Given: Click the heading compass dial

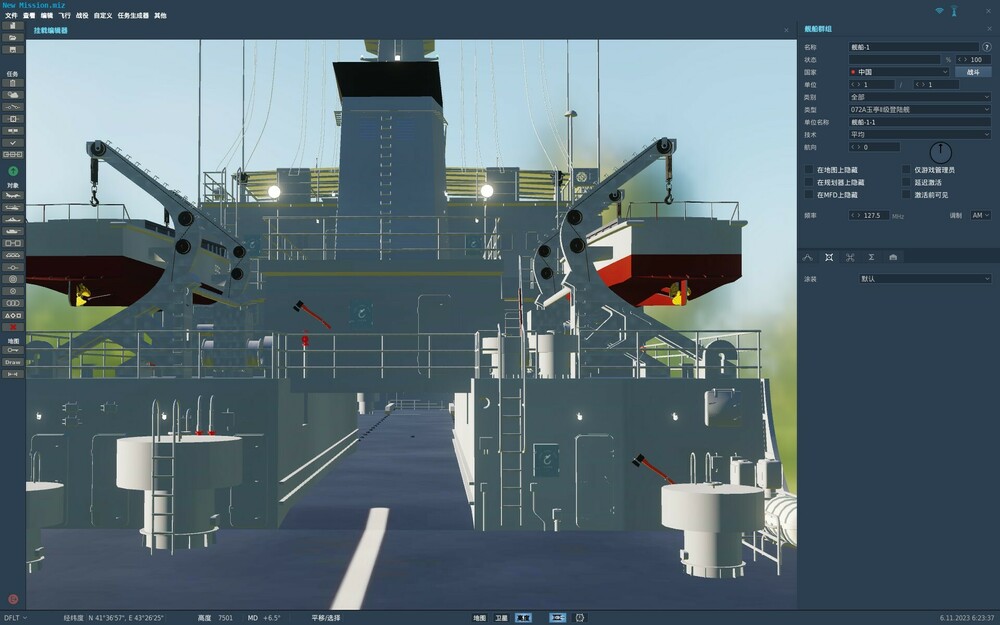Looking at the screenshot, I should (x=941, y=152).
